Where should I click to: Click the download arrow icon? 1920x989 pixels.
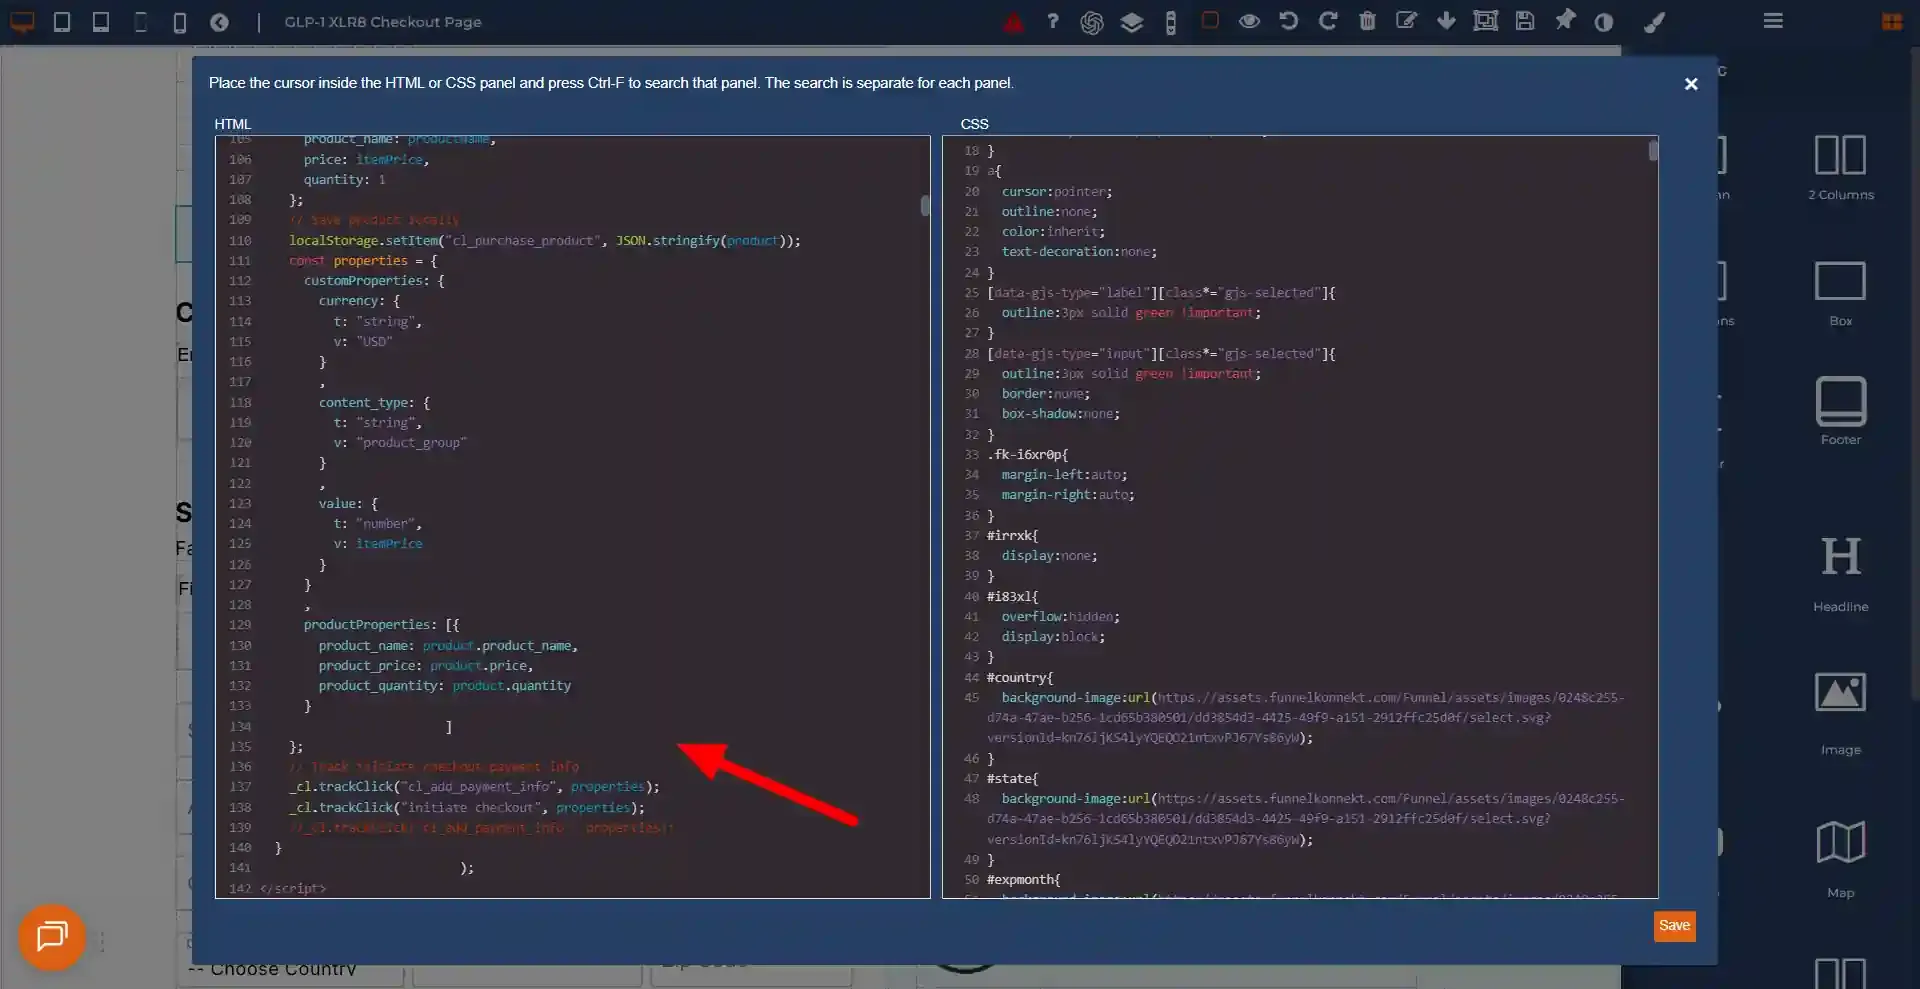coord(1446,21)
